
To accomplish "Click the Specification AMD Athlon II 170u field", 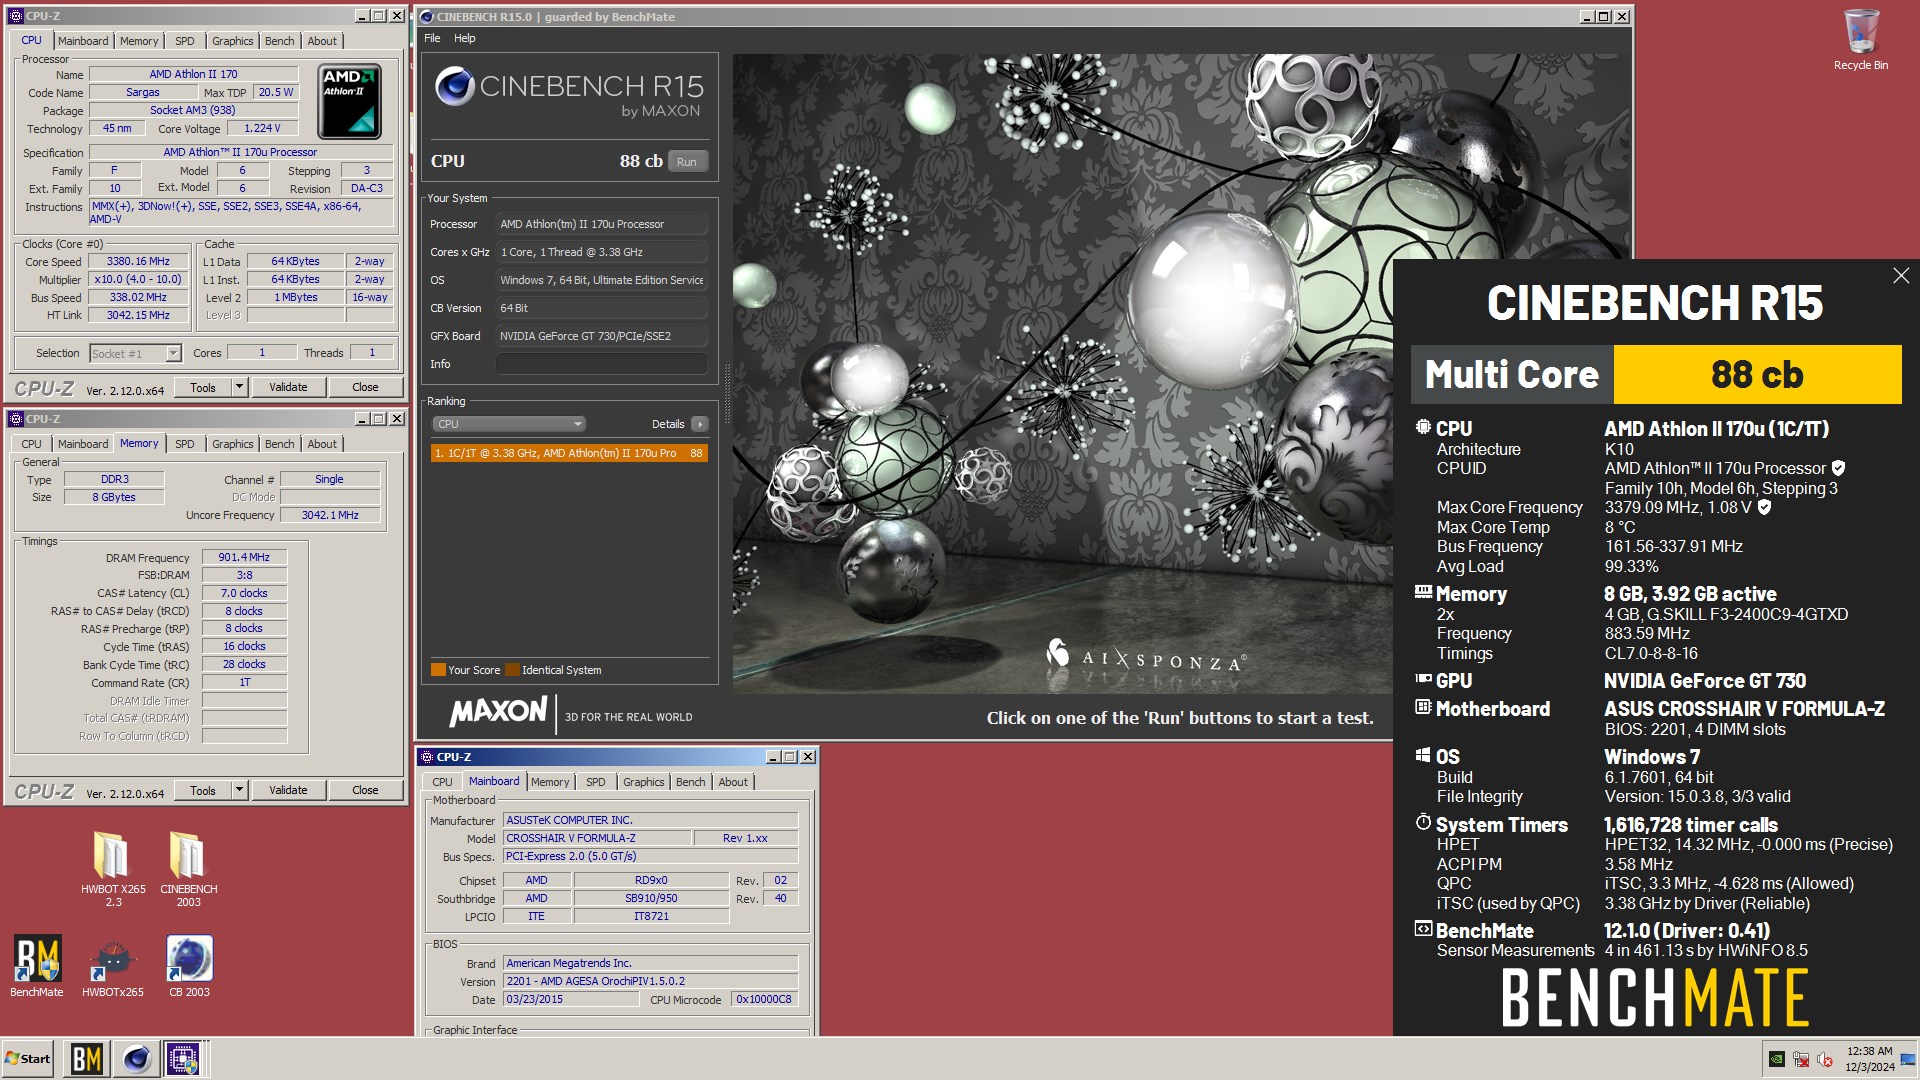I will [240, 152].
